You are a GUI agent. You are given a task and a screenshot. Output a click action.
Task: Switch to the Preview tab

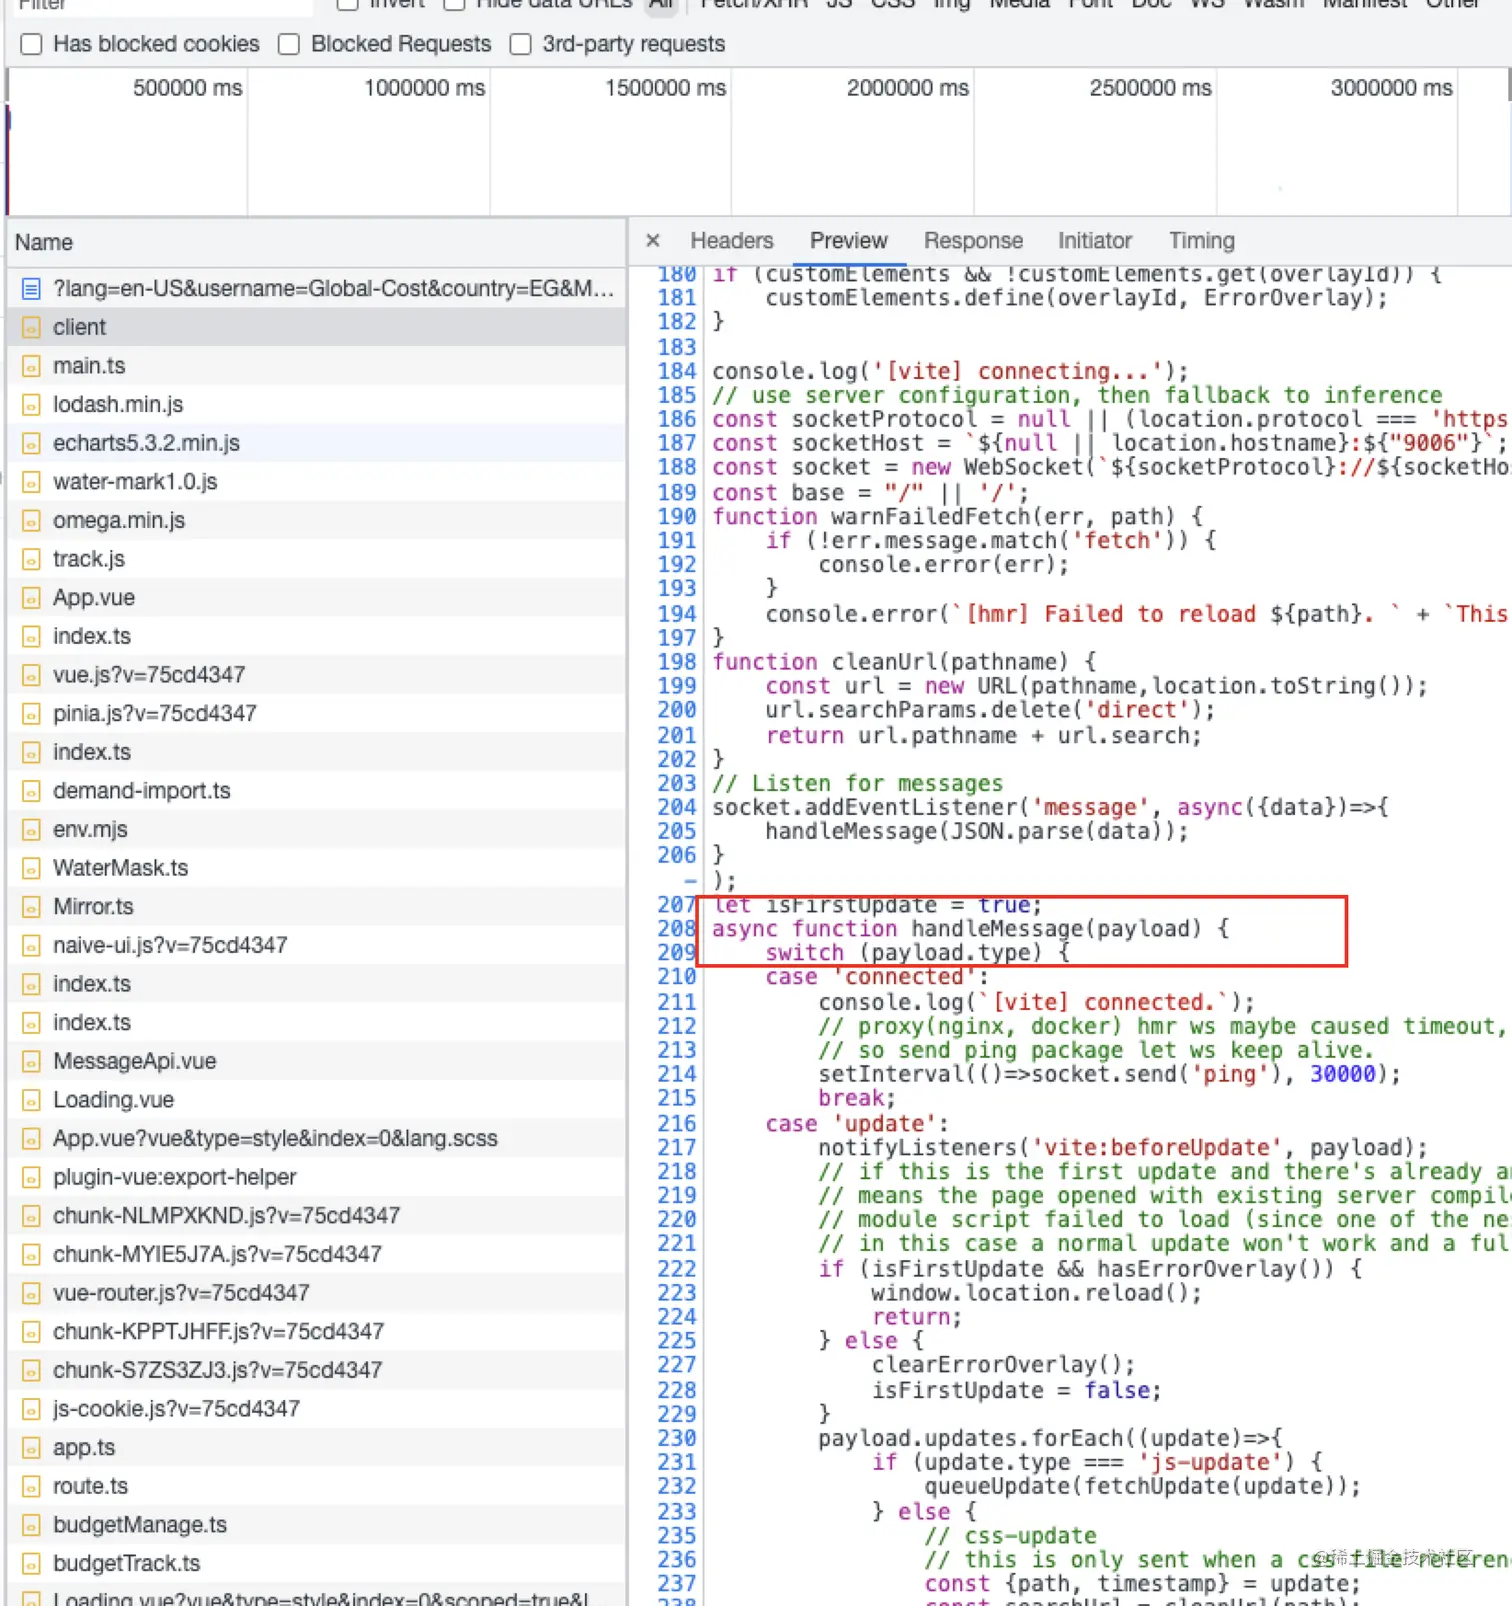point(849,241)
